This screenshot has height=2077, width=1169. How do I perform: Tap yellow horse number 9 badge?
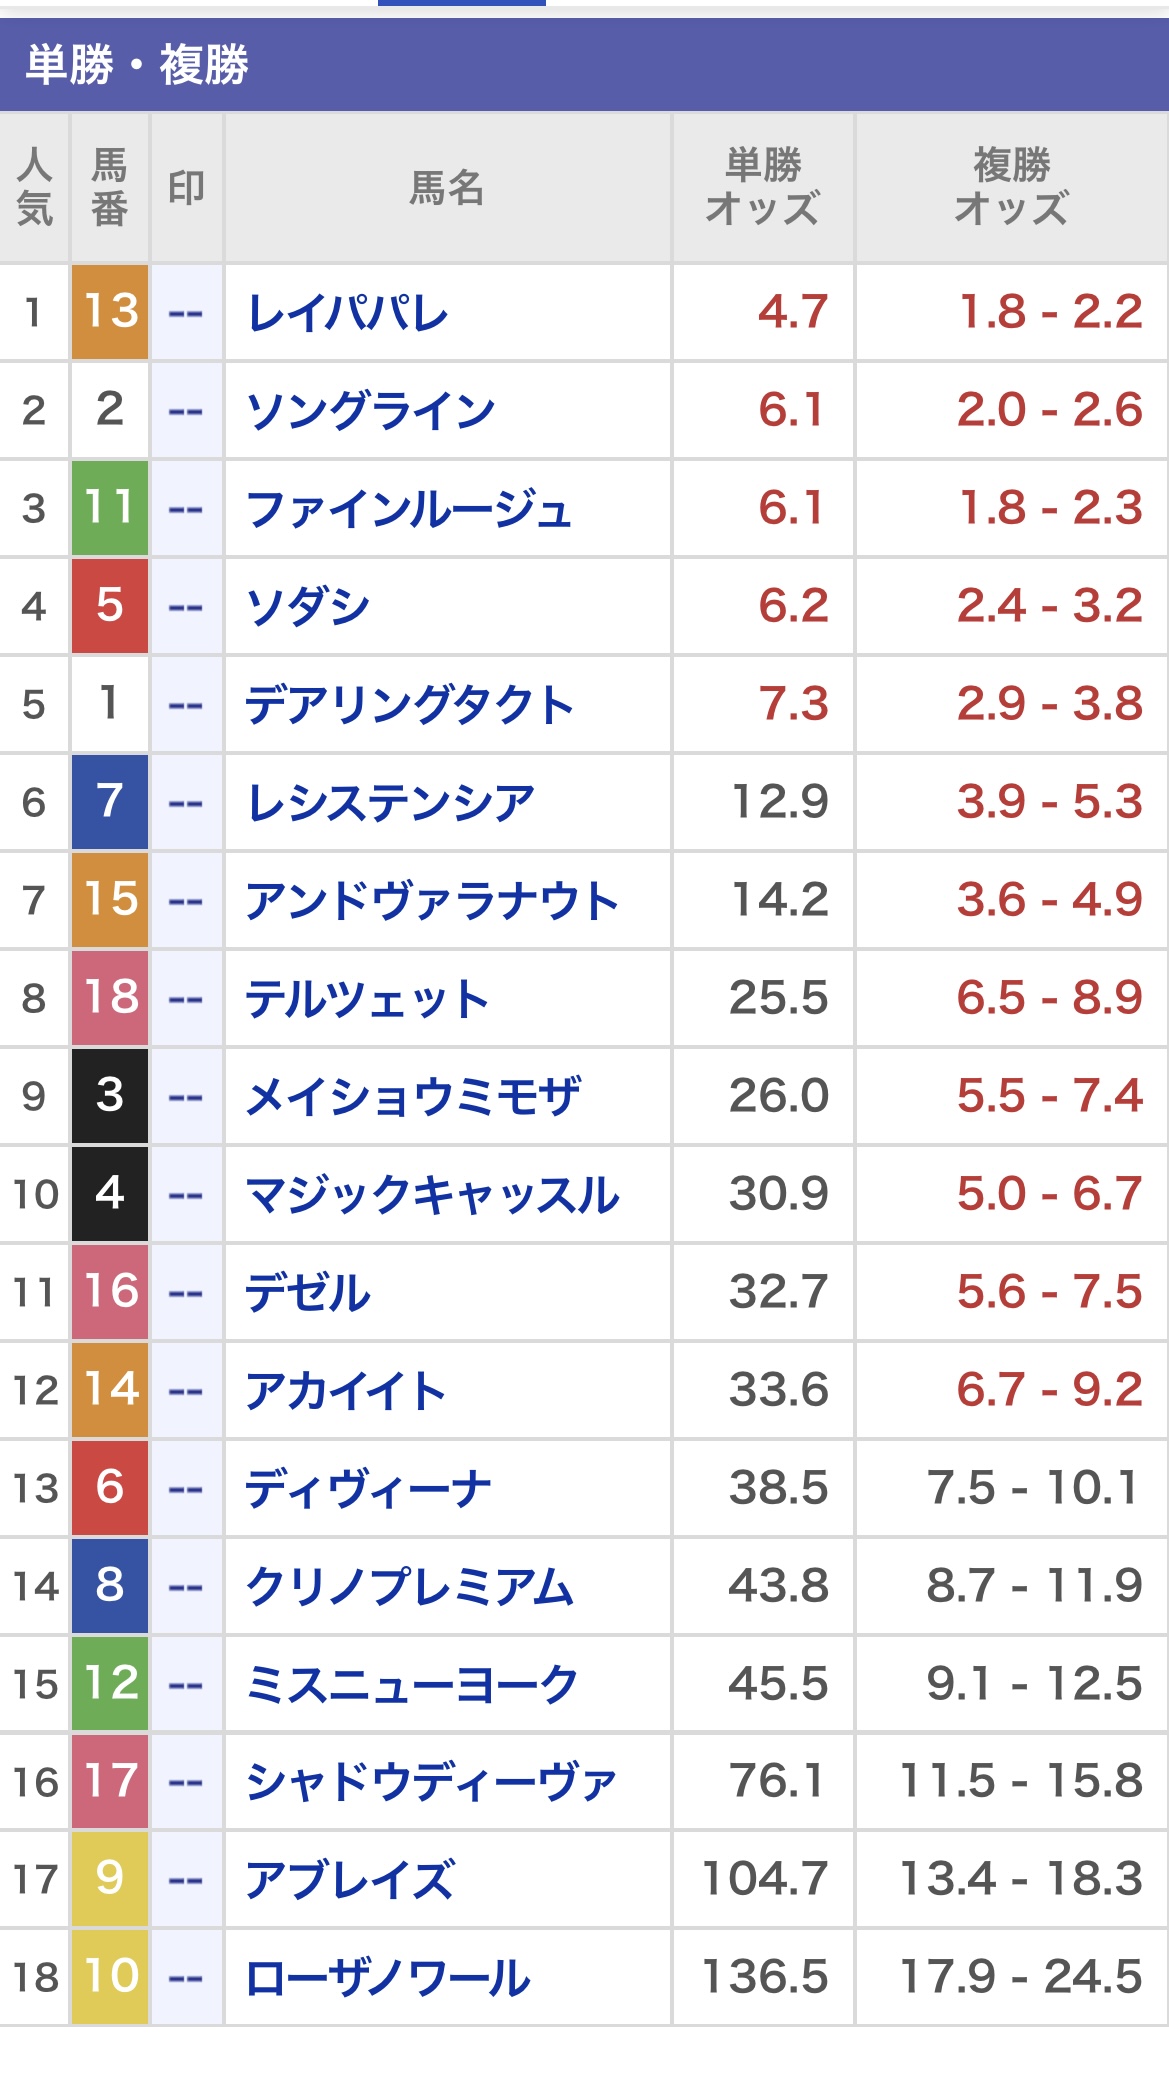pyautogui.click(x=110, y=1879)
